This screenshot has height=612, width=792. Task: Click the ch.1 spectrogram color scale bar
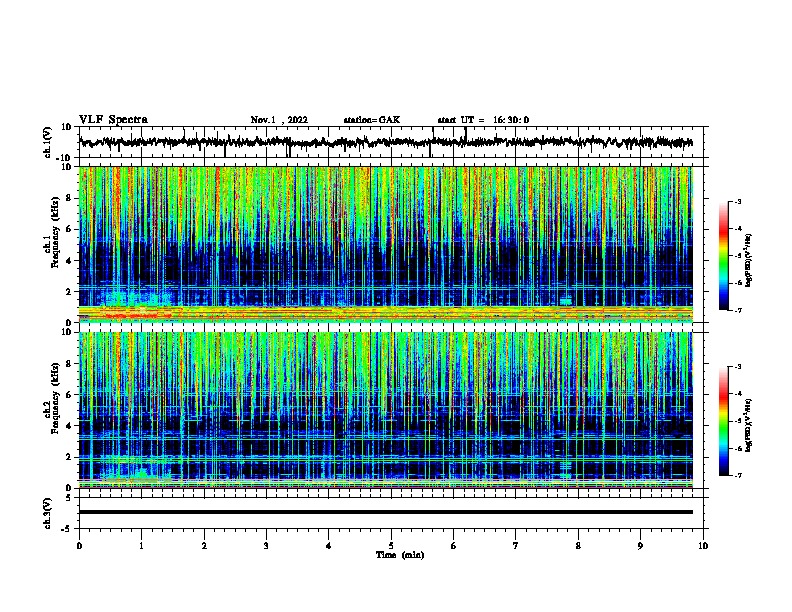tap(724, 256)
